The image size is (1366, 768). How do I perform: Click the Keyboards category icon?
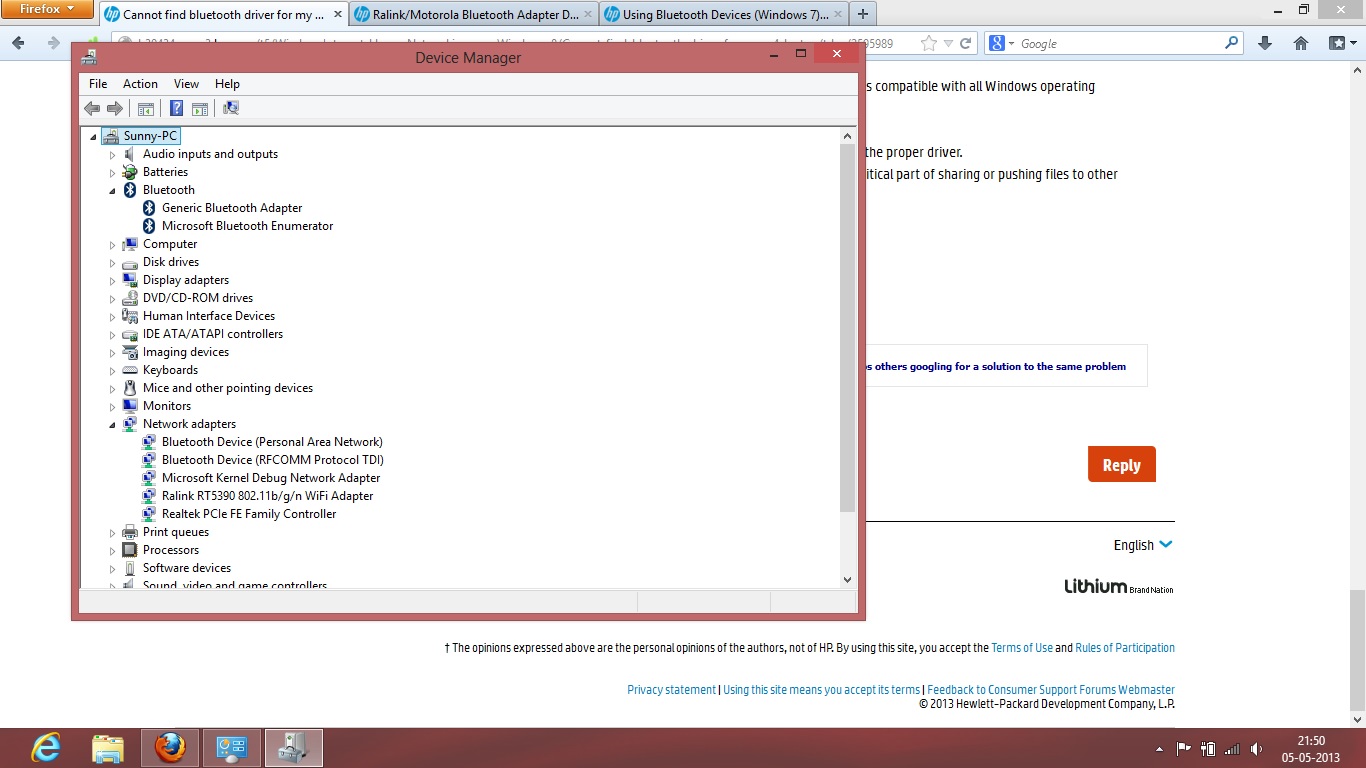pos(130,370)
